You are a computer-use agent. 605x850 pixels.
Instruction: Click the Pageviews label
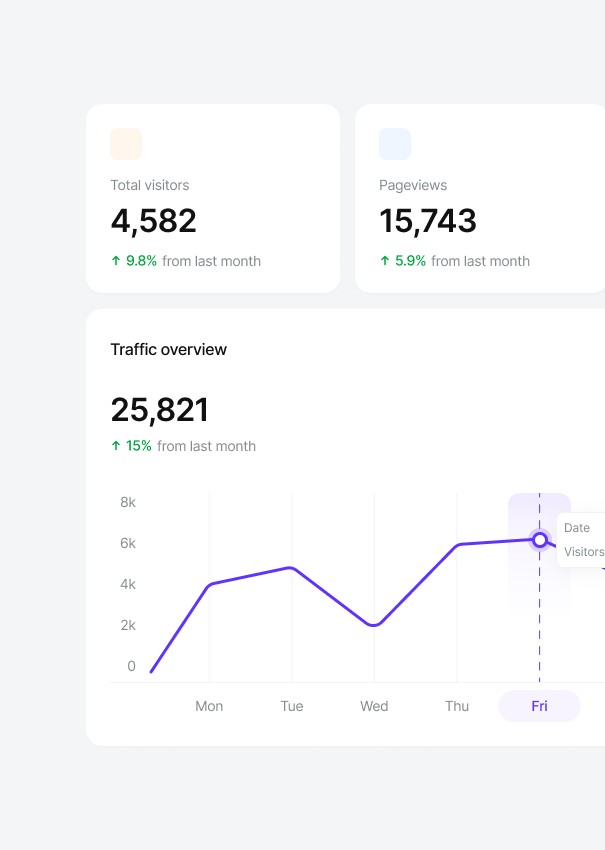point(413,185)
